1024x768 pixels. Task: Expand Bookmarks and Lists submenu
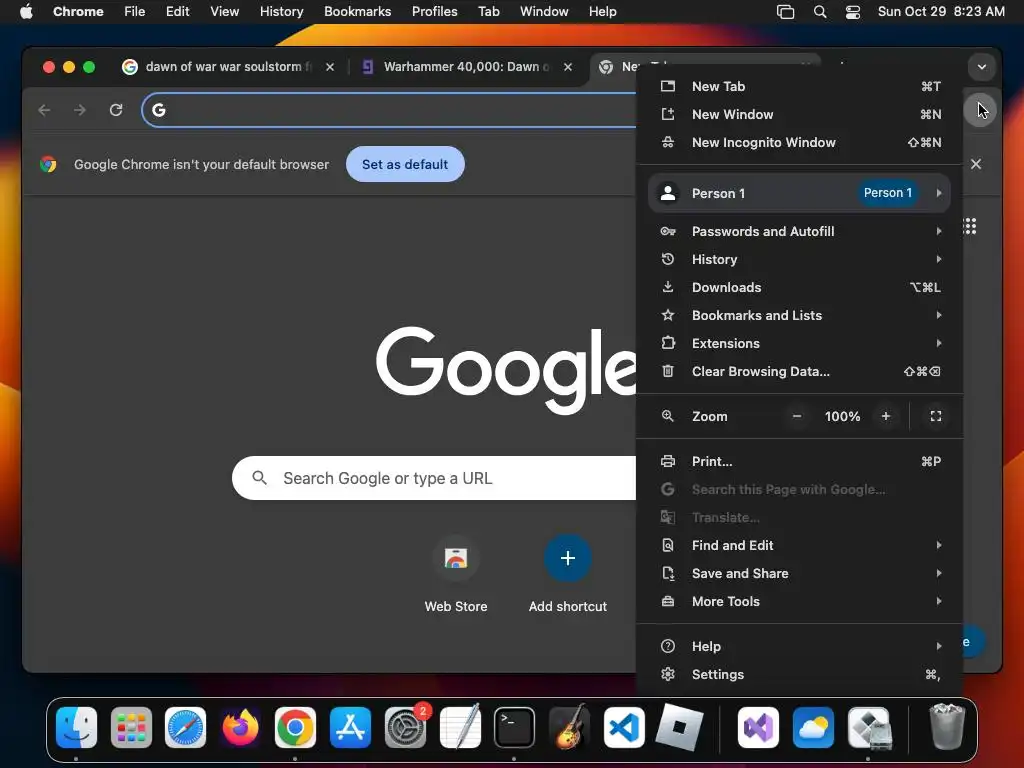799,315
